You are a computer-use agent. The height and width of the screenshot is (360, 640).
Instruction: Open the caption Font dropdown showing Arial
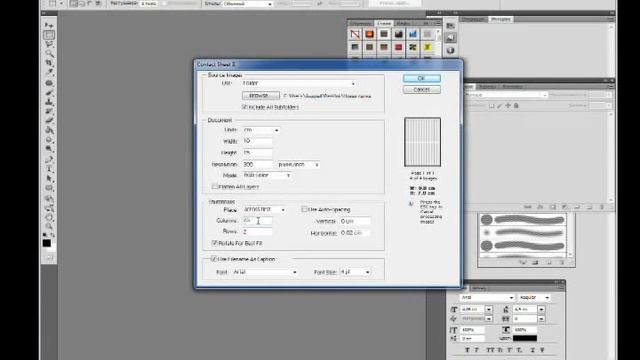tap(265, 272)
